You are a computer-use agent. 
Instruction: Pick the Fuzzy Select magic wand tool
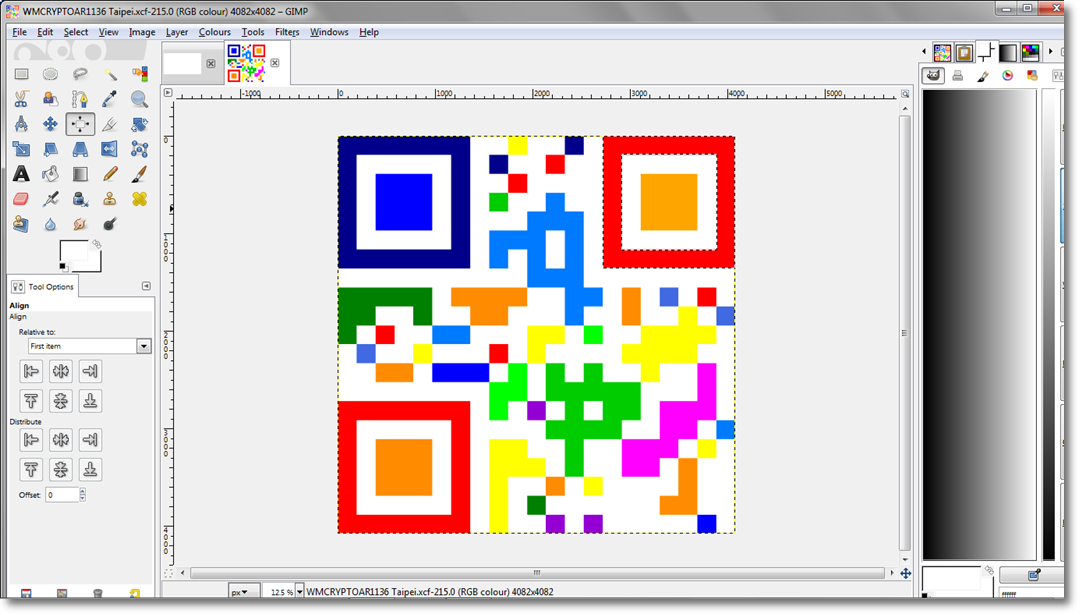click(x=110, y=74)
